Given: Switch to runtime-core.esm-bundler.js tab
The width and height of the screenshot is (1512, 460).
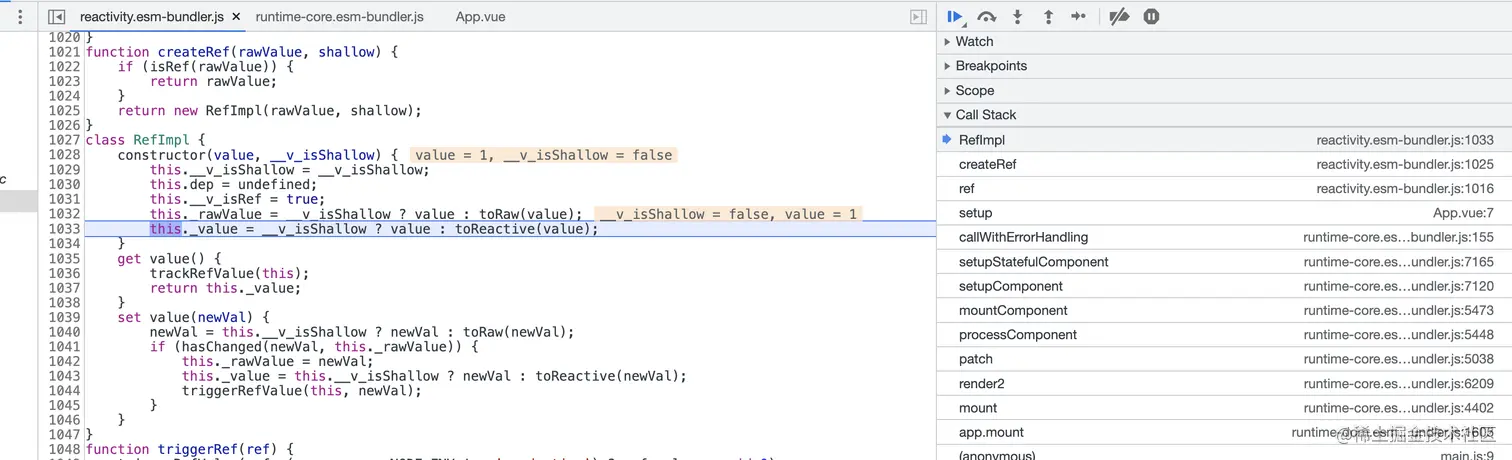Looking at the screenshot, I should pyautogui.click(x=339, y=17).
